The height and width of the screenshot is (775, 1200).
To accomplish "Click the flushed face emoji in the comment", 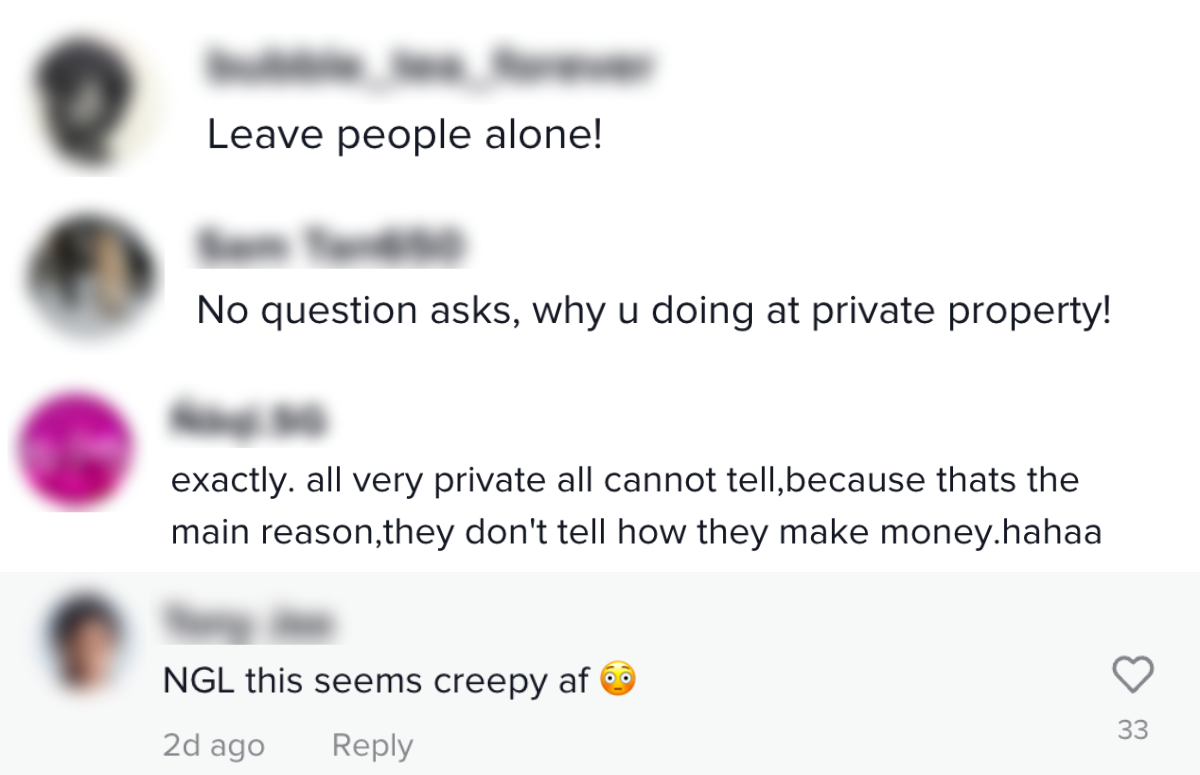I will 618,681.
